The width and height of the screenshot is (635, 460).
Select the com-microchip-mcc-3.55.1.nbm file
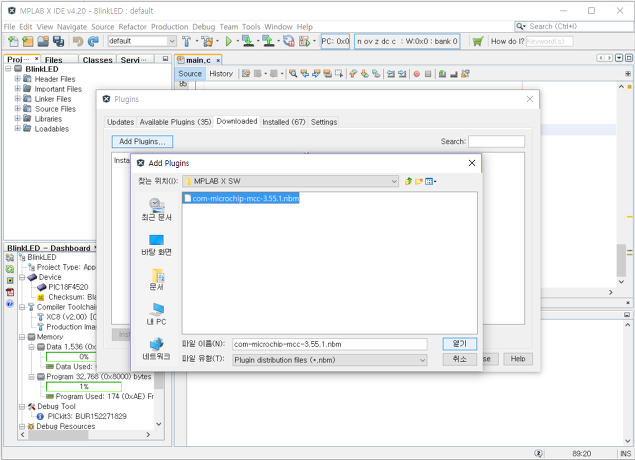pyautogui.click(x=241, y=198)
